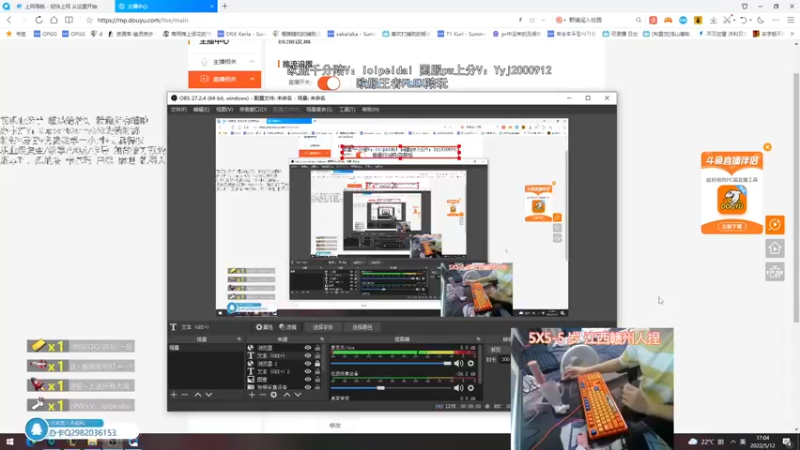
Task: Add a new scene with the plus icon in OBS scenes panel
Action: click(174, 394)
